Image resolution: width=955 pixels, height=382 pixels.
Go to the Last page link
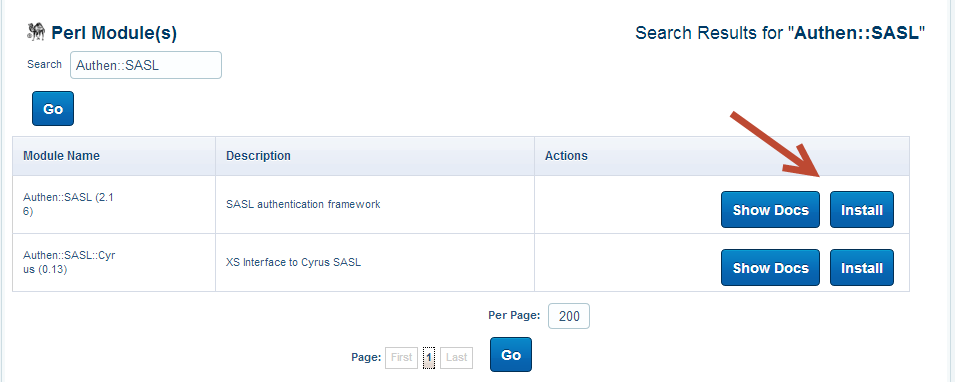[x=456, y=358]
